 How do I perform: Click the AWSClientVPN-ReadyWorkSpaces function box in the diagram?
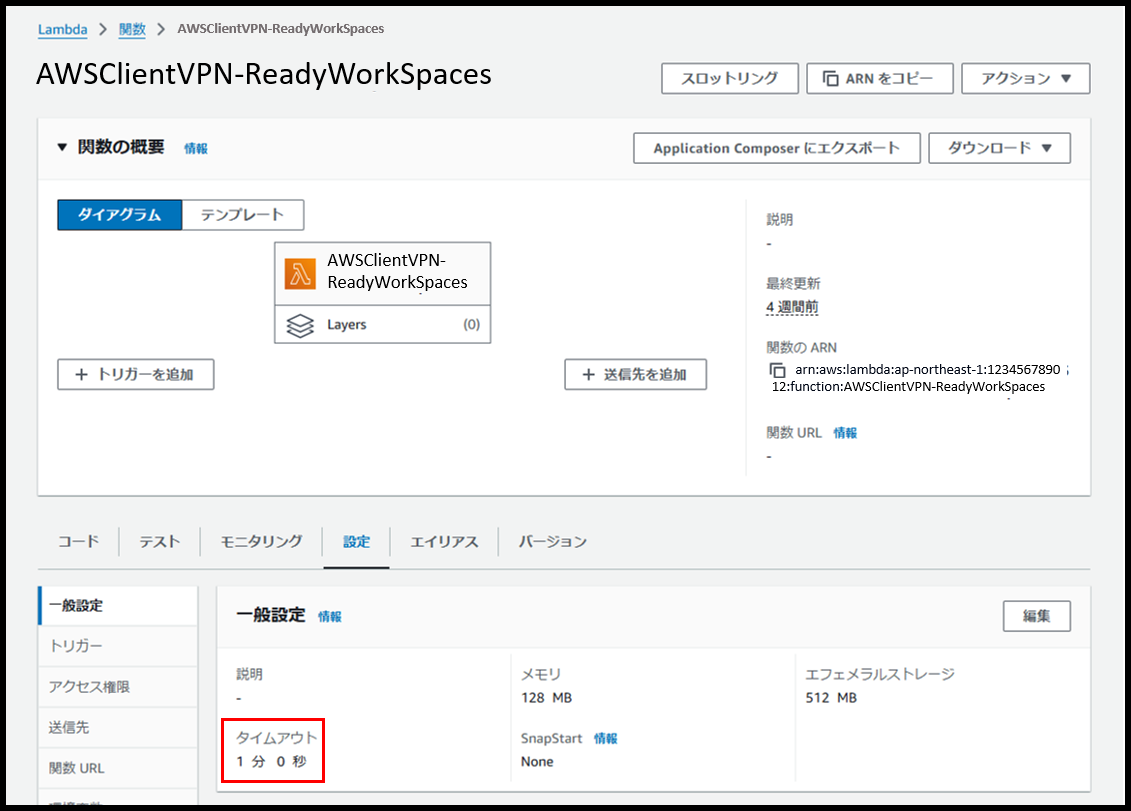click(x=382, y=274)
